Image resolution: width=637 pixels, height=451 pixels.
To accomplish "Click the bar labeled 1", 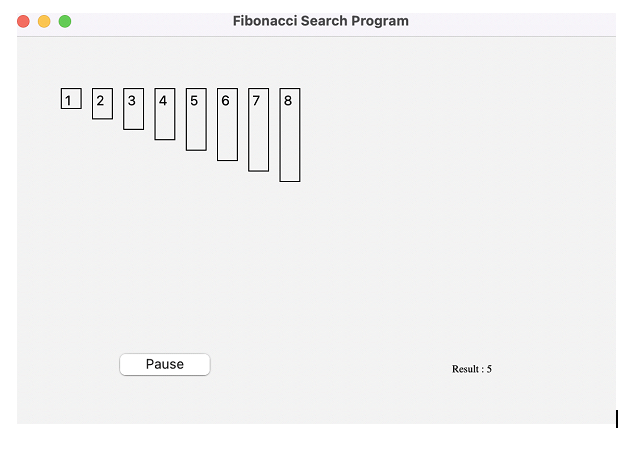I will pyautogui.click(x=71, y=99).
